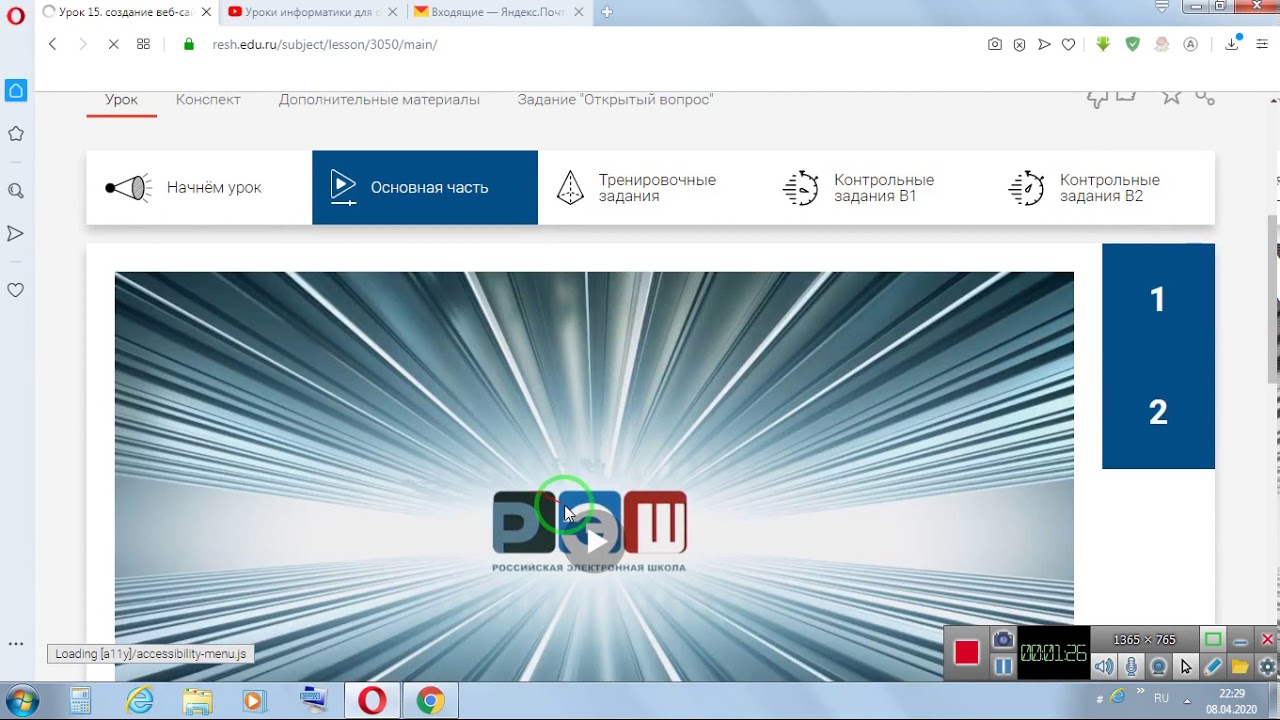Open Opera main menu logo

coord(15,15)
